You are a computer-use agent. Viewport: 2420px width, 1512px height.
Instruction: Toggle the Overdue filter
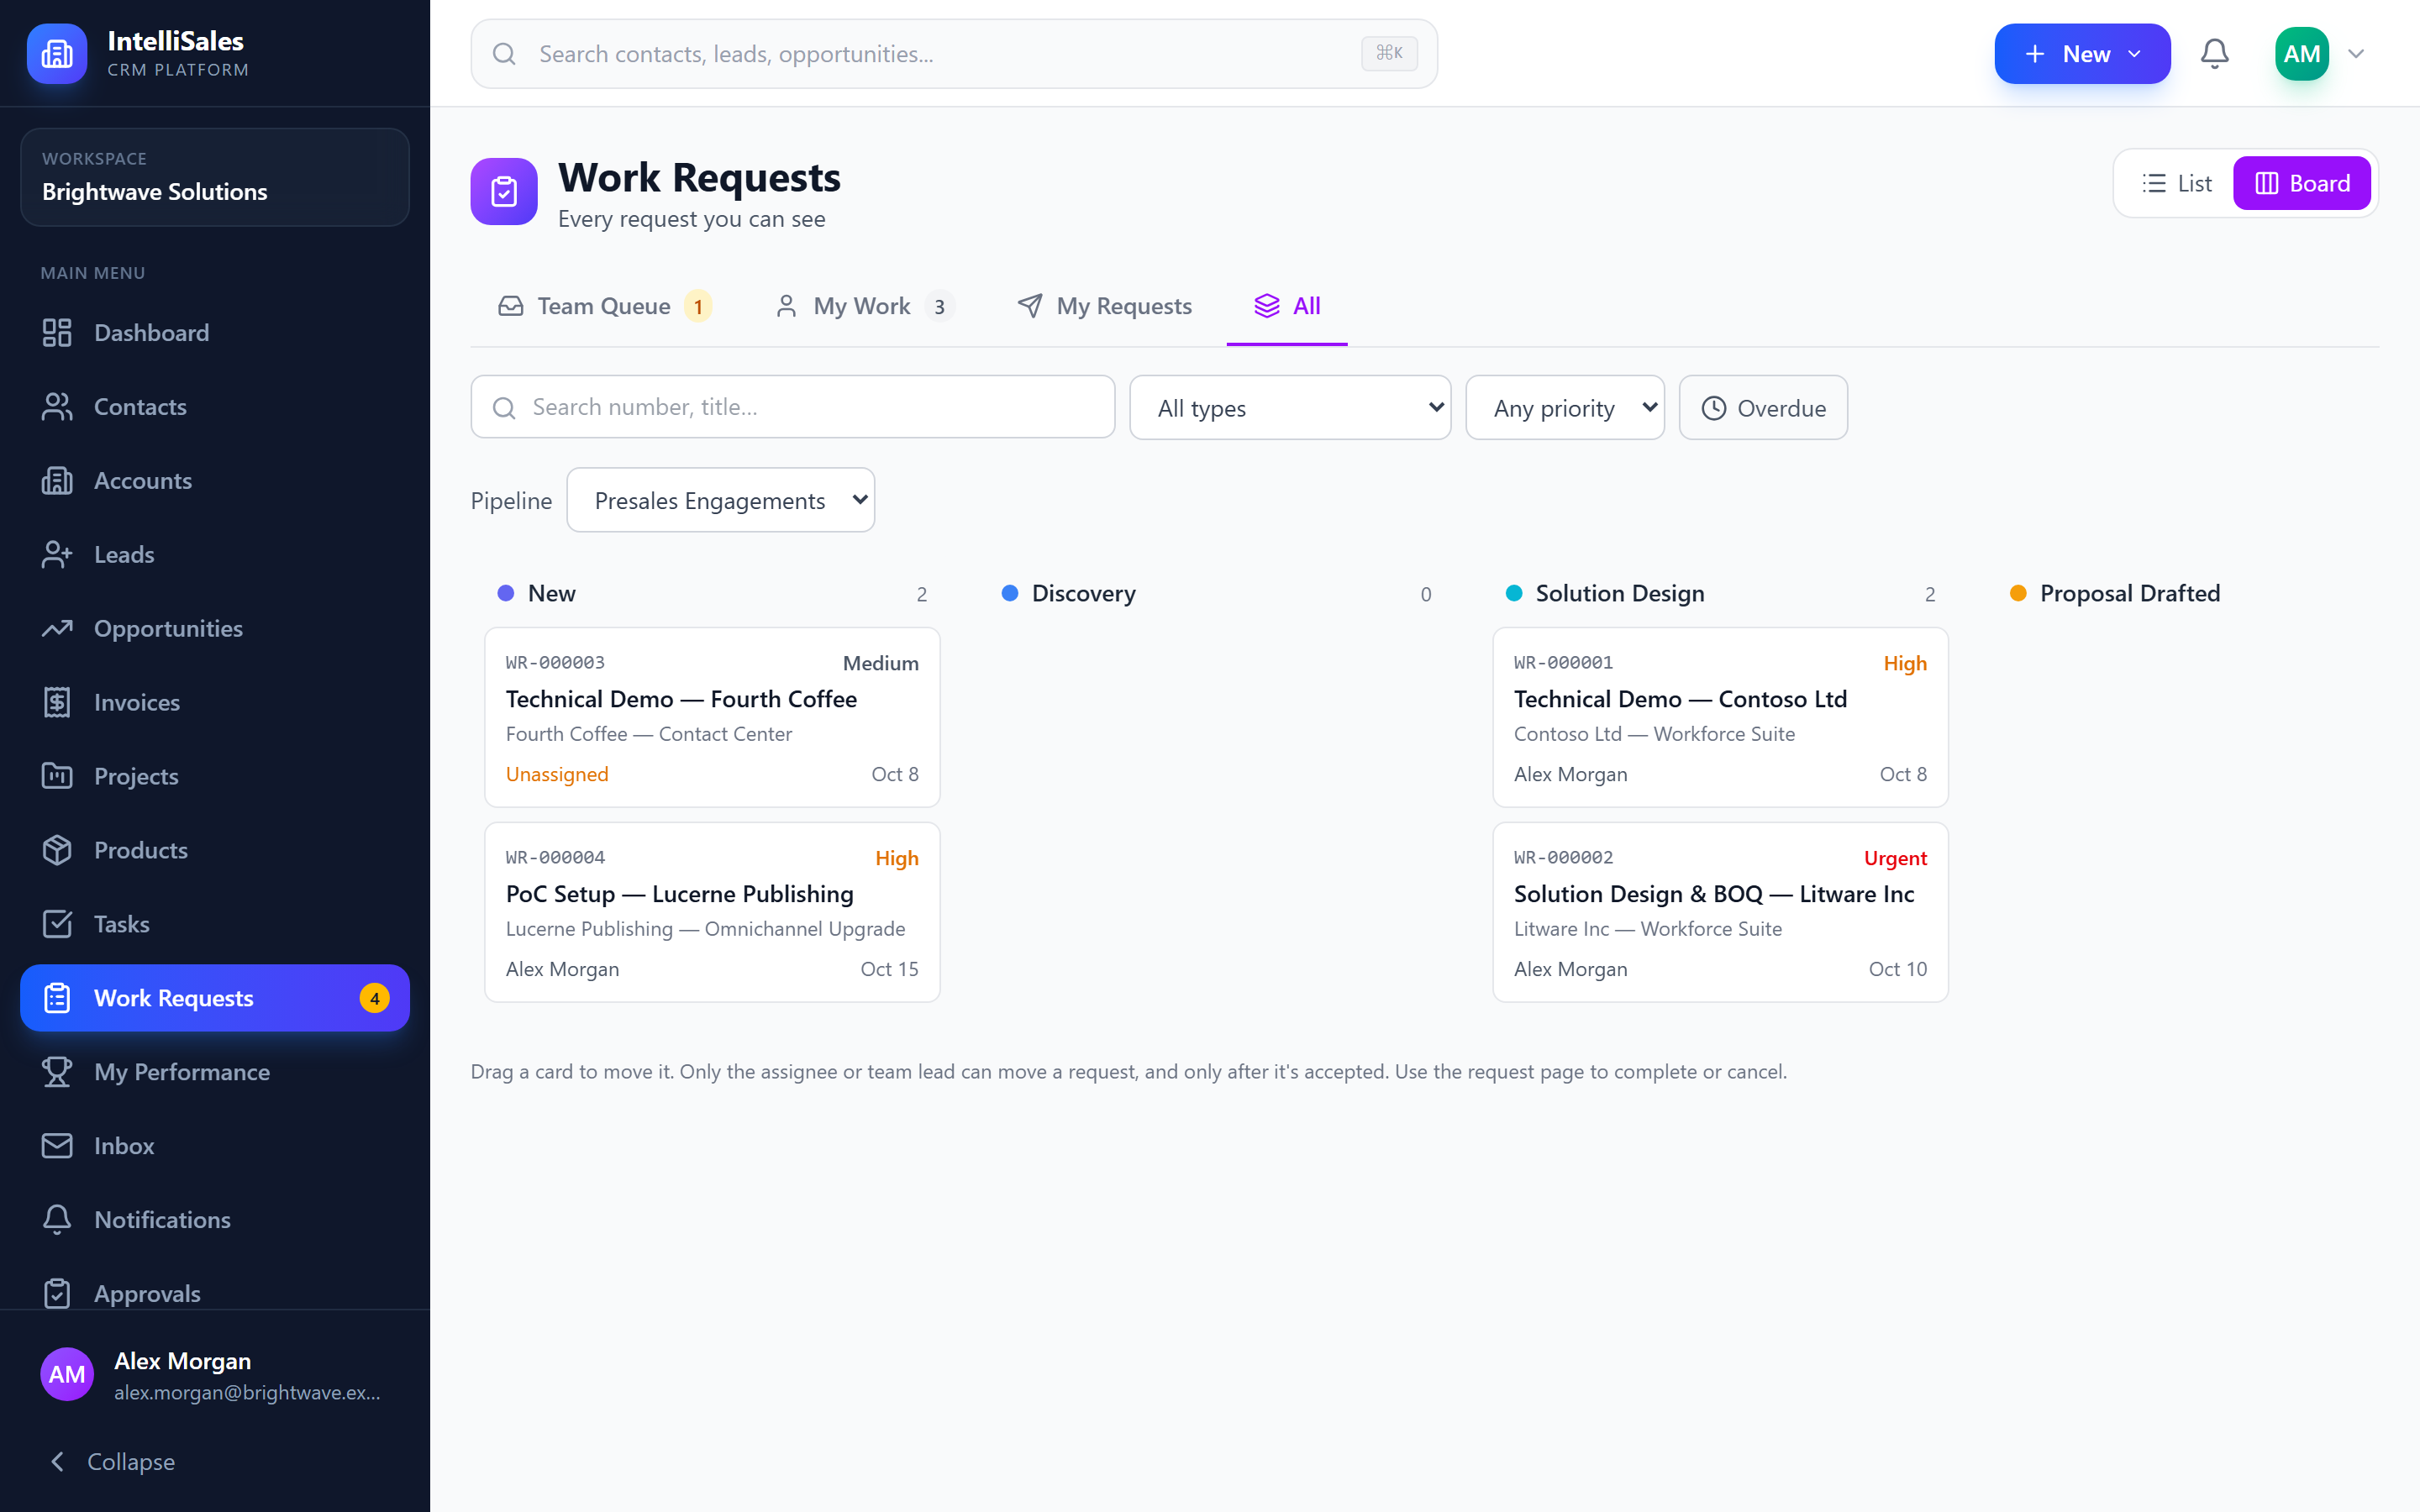(x=1763, y=408)
